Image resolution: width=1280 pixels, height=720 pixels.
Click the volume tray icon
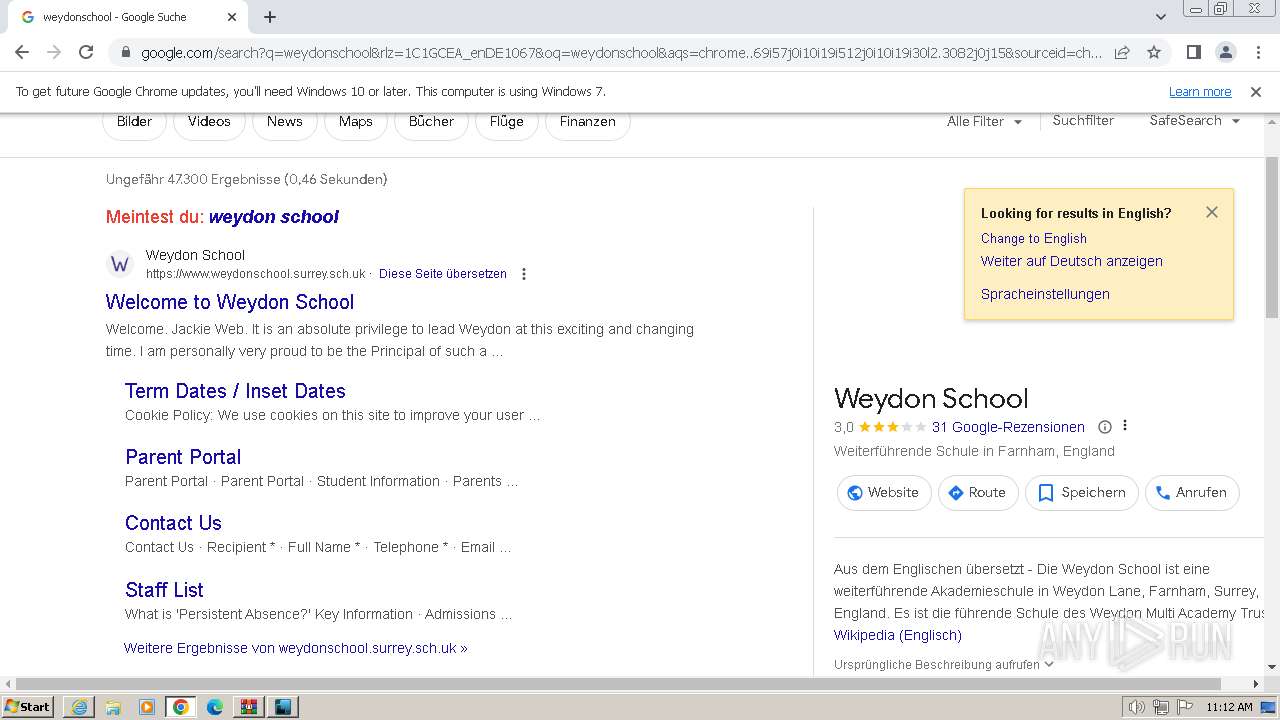pyautogui.click(x=1137, y=707)
